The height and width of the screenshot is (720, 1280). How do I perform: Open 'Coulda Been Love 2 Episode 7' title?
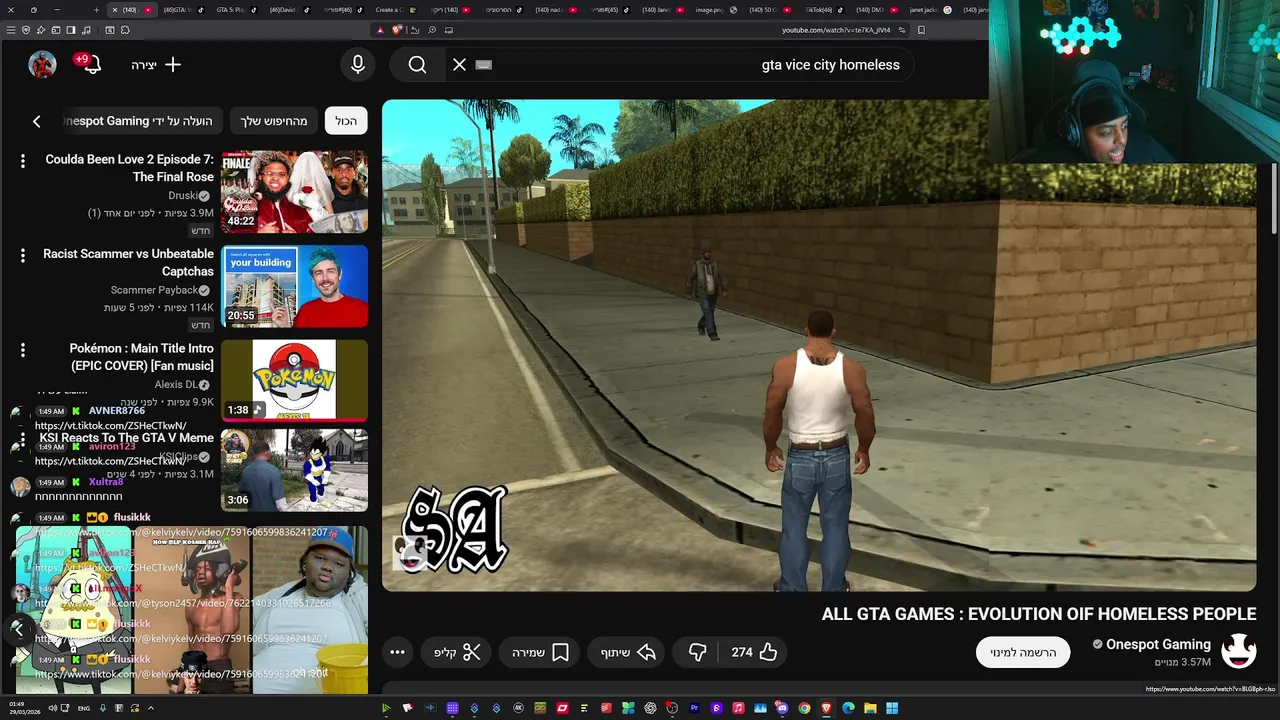coord(130,168)
